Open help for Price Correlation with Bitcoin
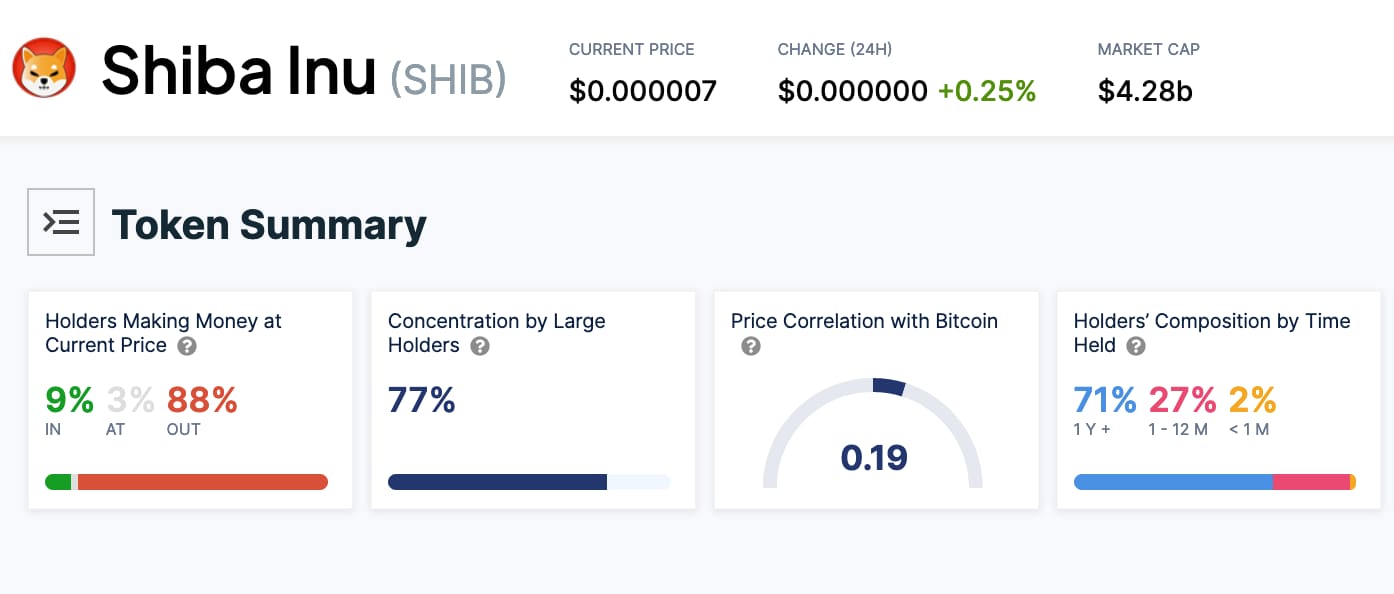1394x594 pixels. pyautogui.click(x=751, y=346)
